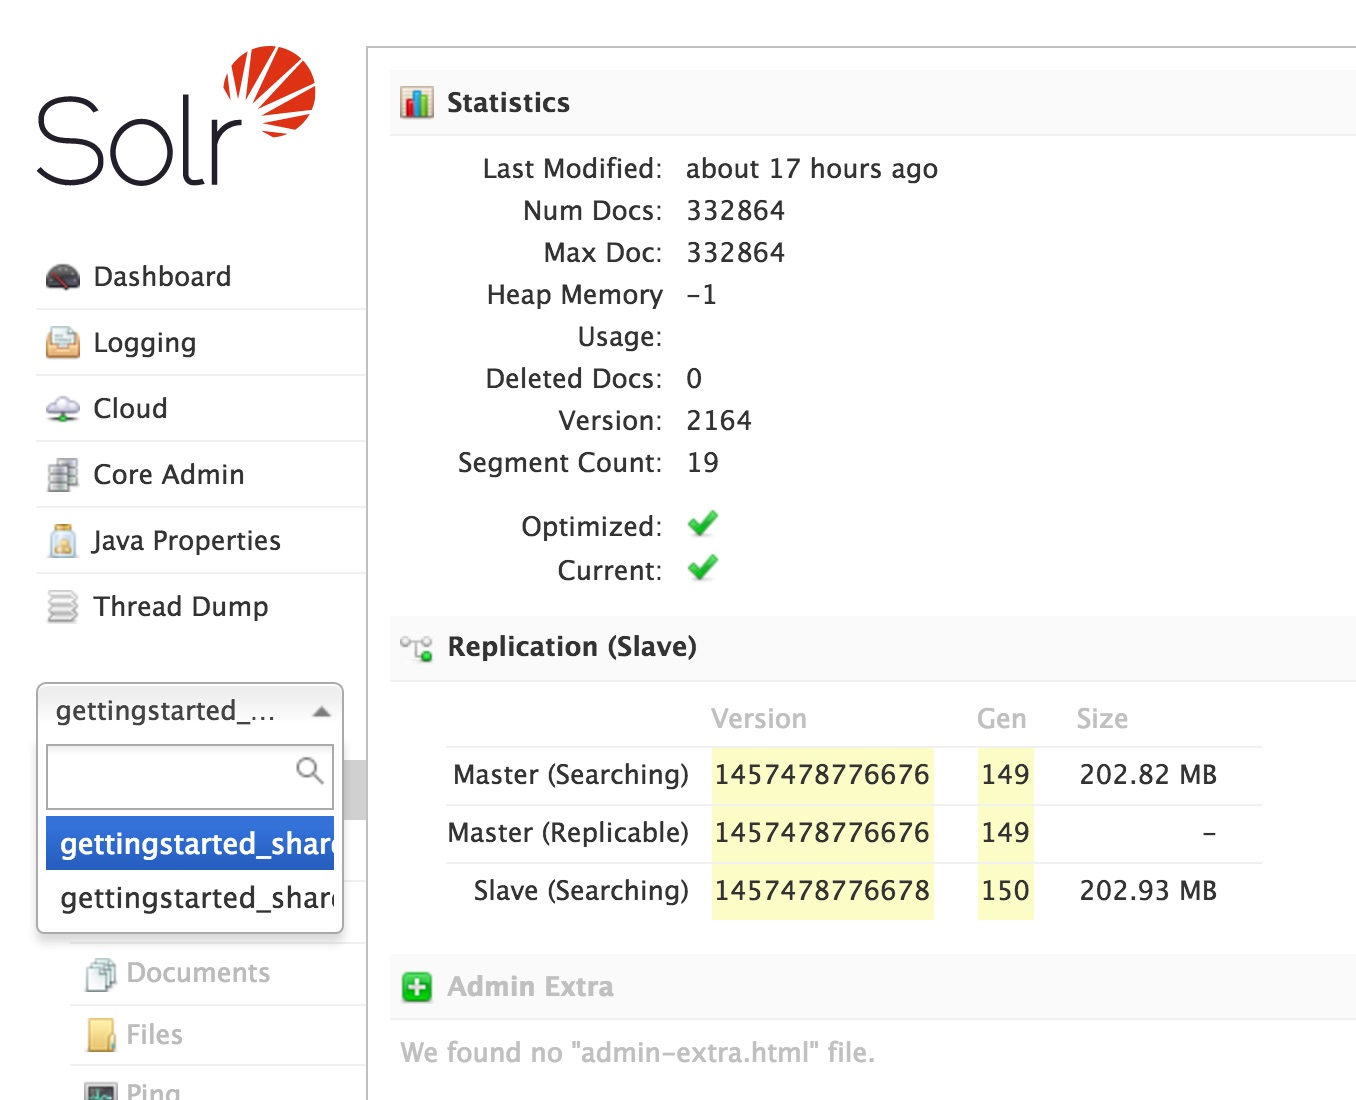The height and width of the screenshot is (1100, 1356).
Task: Click the Optimized green checkmark
Action: [x=701, y=523]
